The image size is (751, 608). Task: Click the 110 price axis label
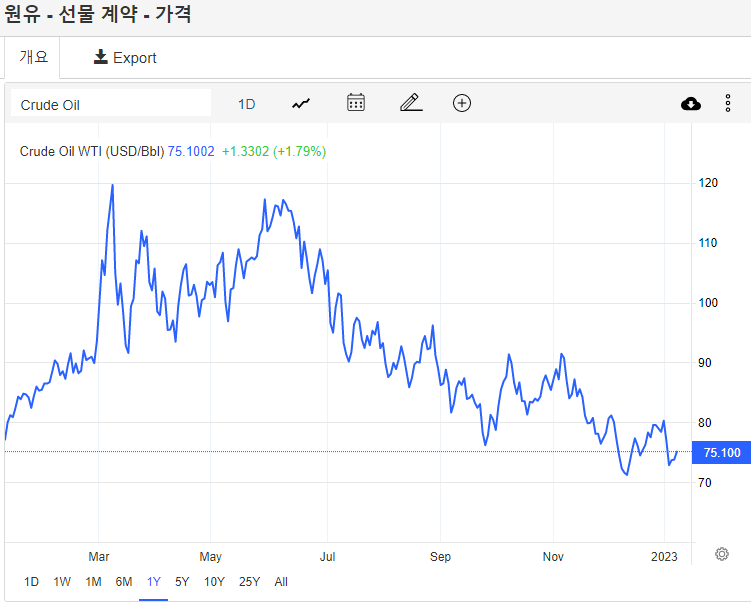[707, 243]
